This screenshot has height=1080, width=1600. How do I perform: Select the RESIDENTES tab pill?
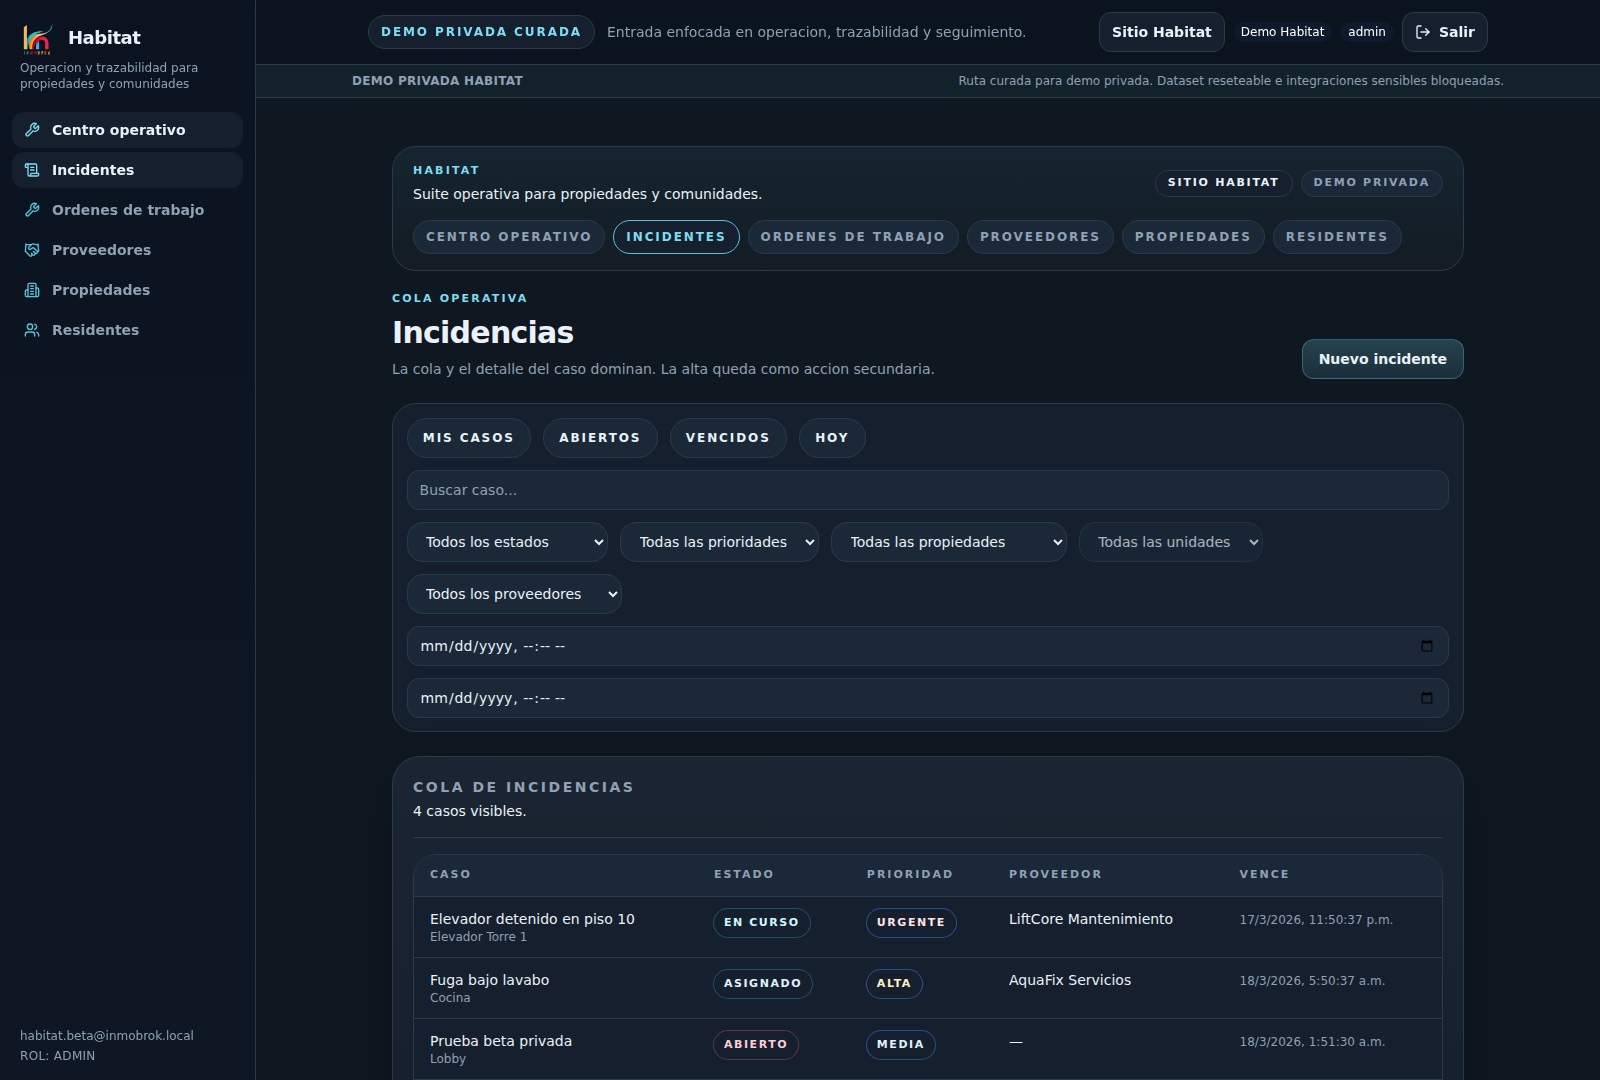(x=1337, y=237)
